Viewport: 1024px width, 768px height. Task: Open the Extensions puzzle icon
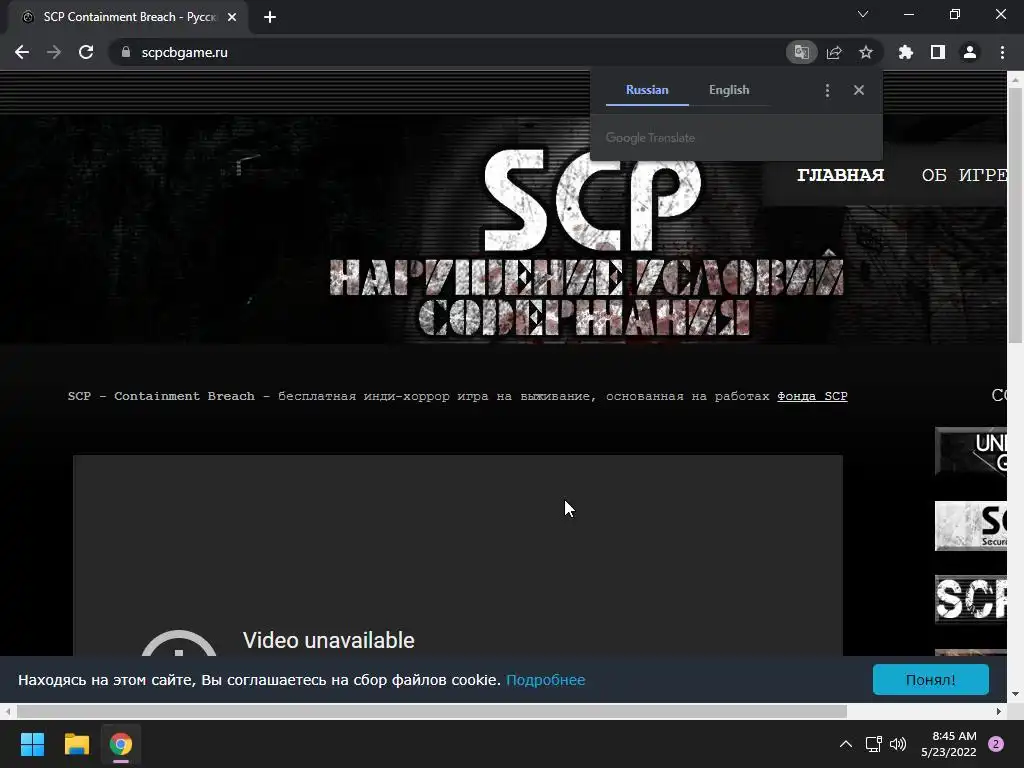906,52
